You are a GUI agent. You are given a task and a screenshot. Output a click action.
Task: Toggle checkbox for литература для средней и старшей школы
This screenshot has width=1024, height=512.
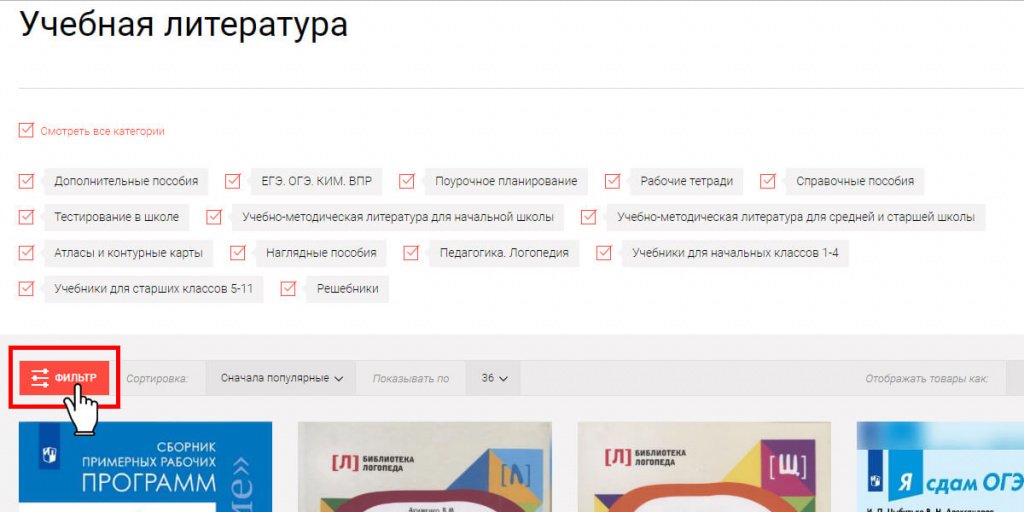(588, 217)
